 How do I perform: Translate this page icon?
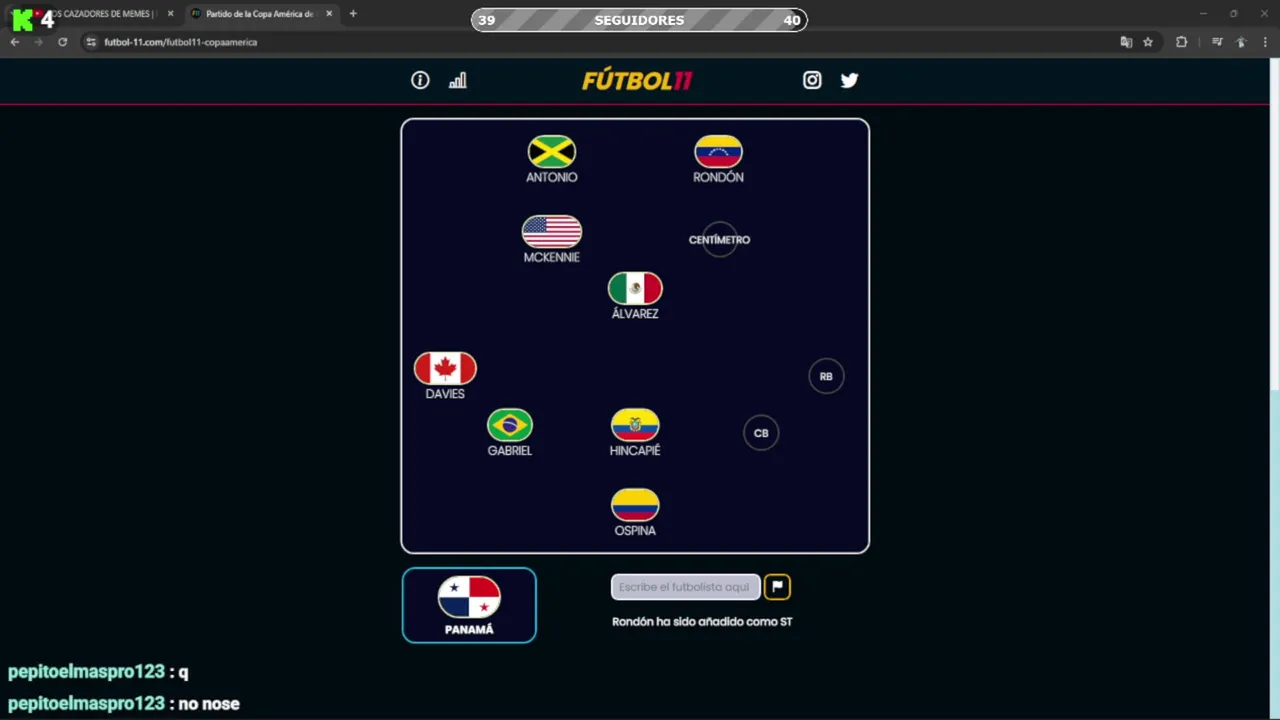tap(1126, 42)
